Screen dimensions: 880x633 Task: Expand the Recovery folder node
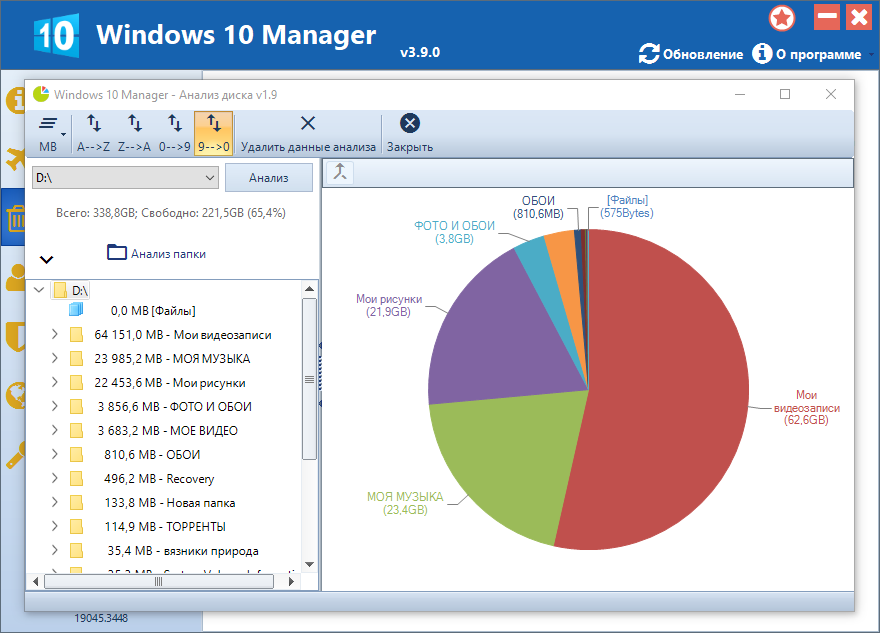(54, 478)
